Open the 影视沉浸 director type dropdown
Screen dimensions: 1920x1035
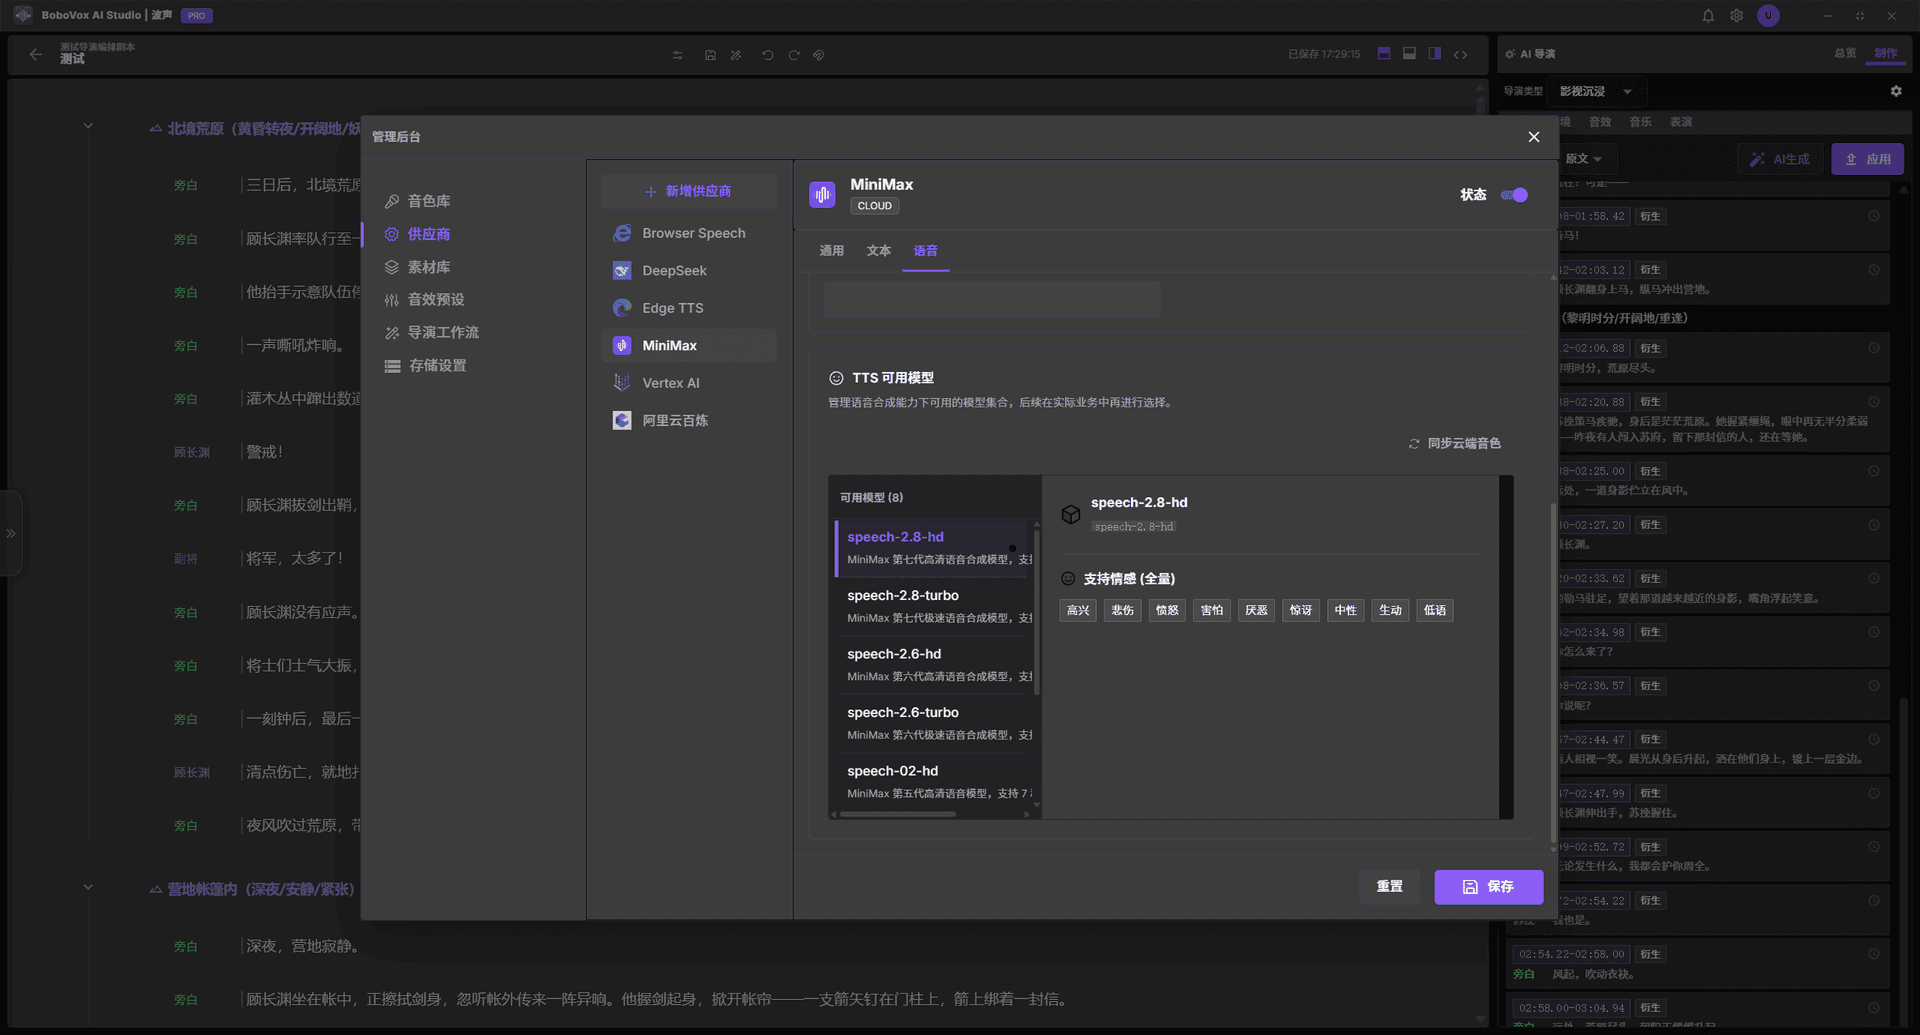pyautogui.click(x=1595, y=91)
